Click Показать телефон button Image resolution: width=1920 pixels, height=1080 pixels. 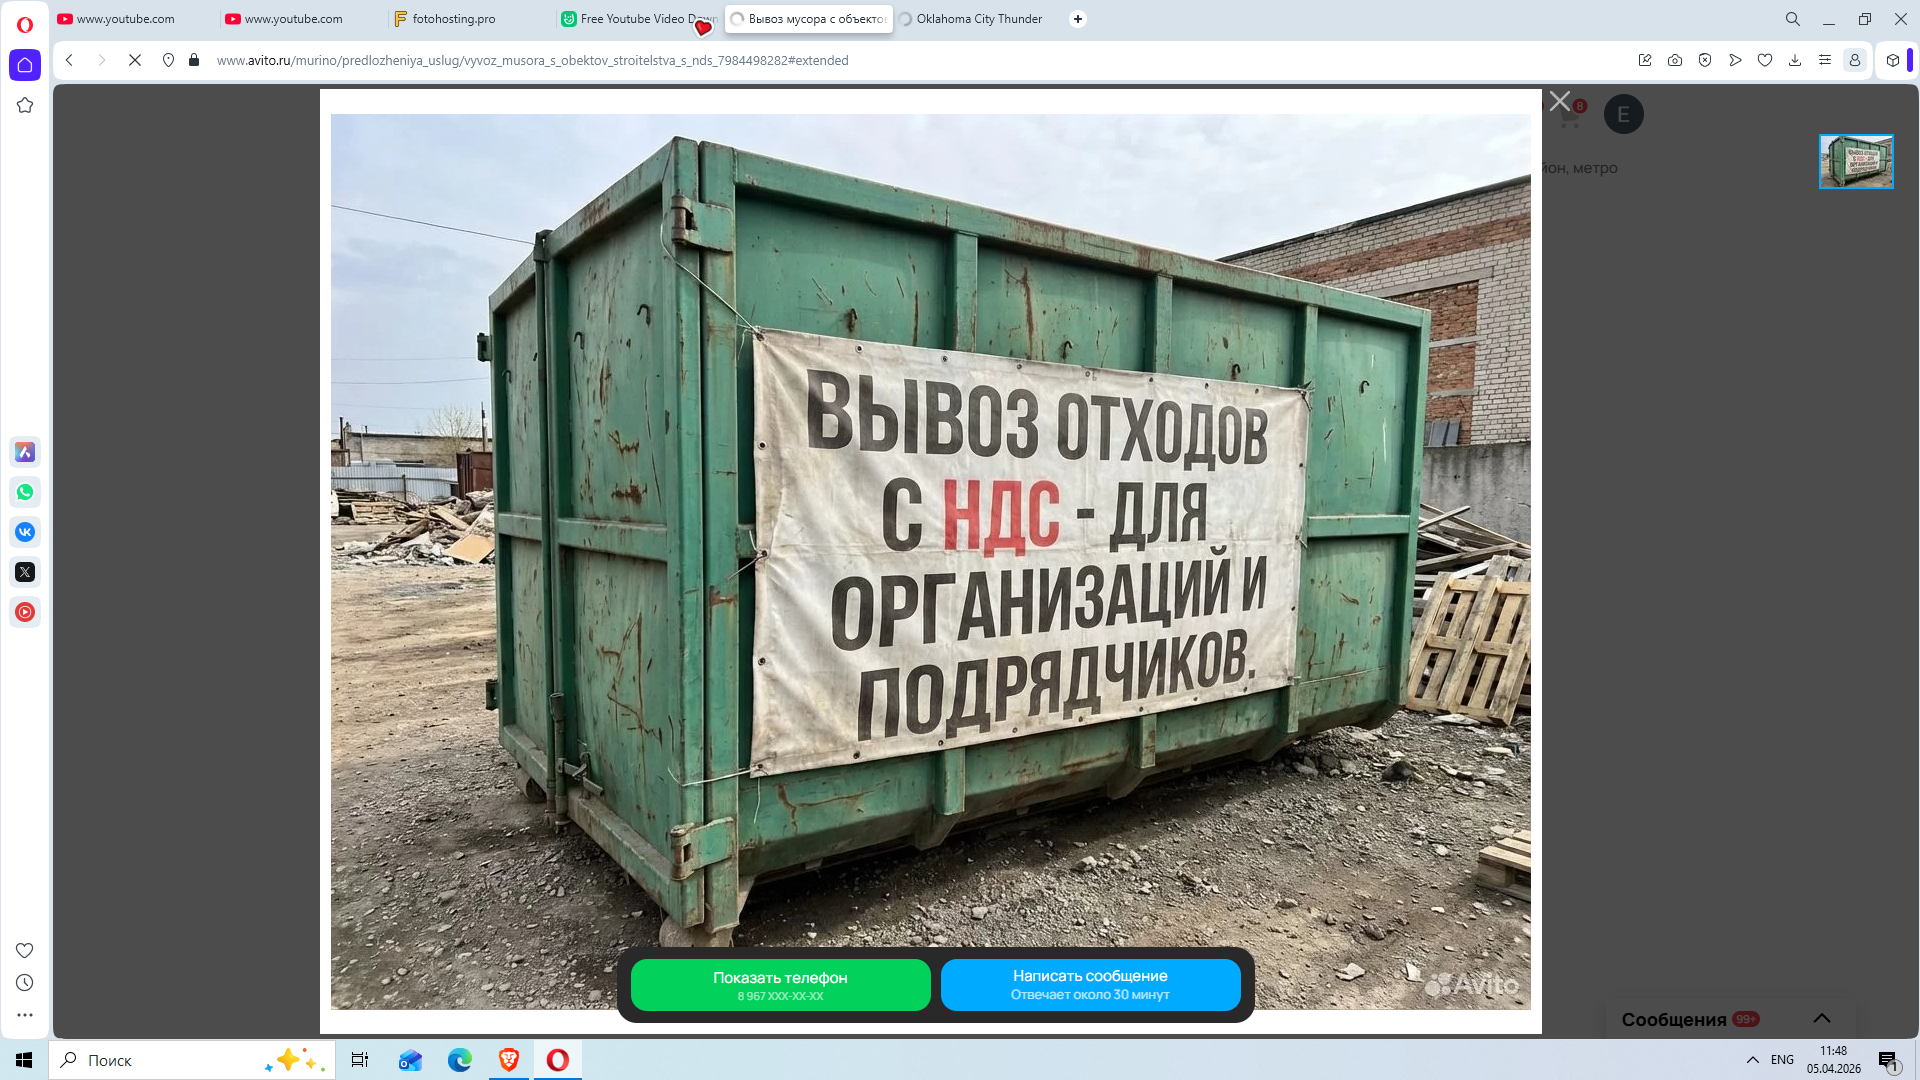[780, 985]
